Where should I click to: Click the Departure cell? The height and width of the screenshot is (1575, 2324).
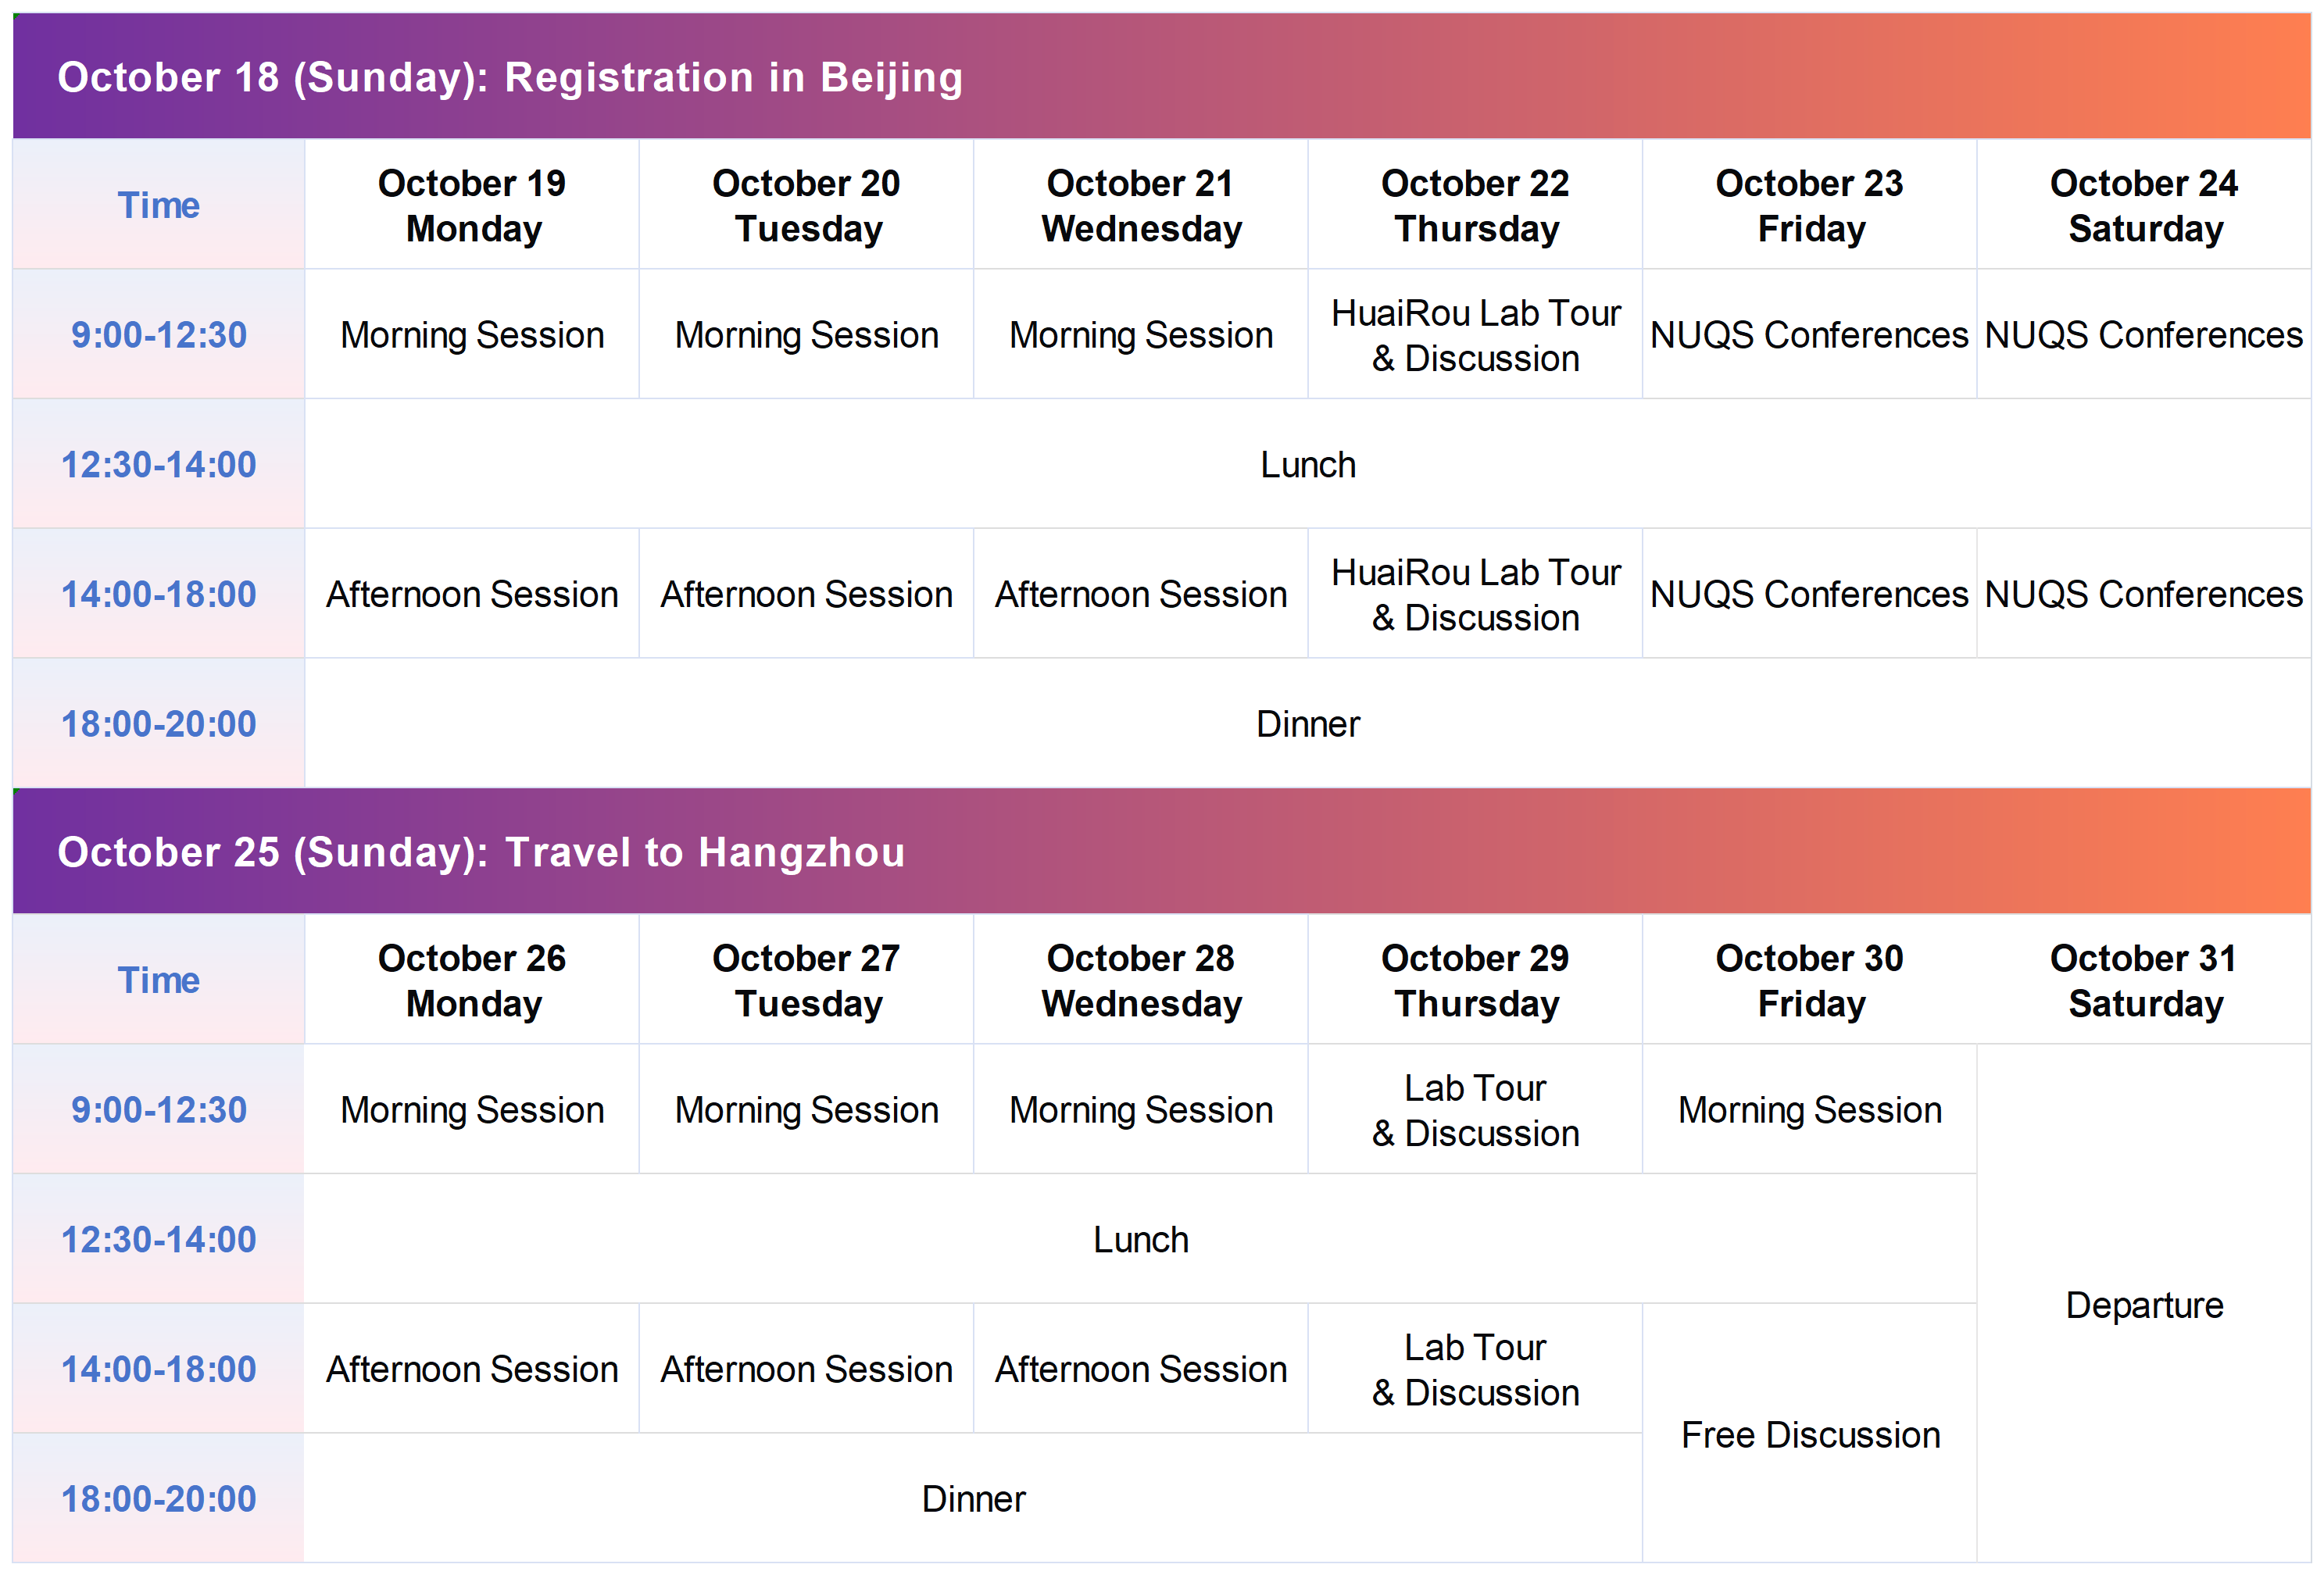point(2144,1304)
